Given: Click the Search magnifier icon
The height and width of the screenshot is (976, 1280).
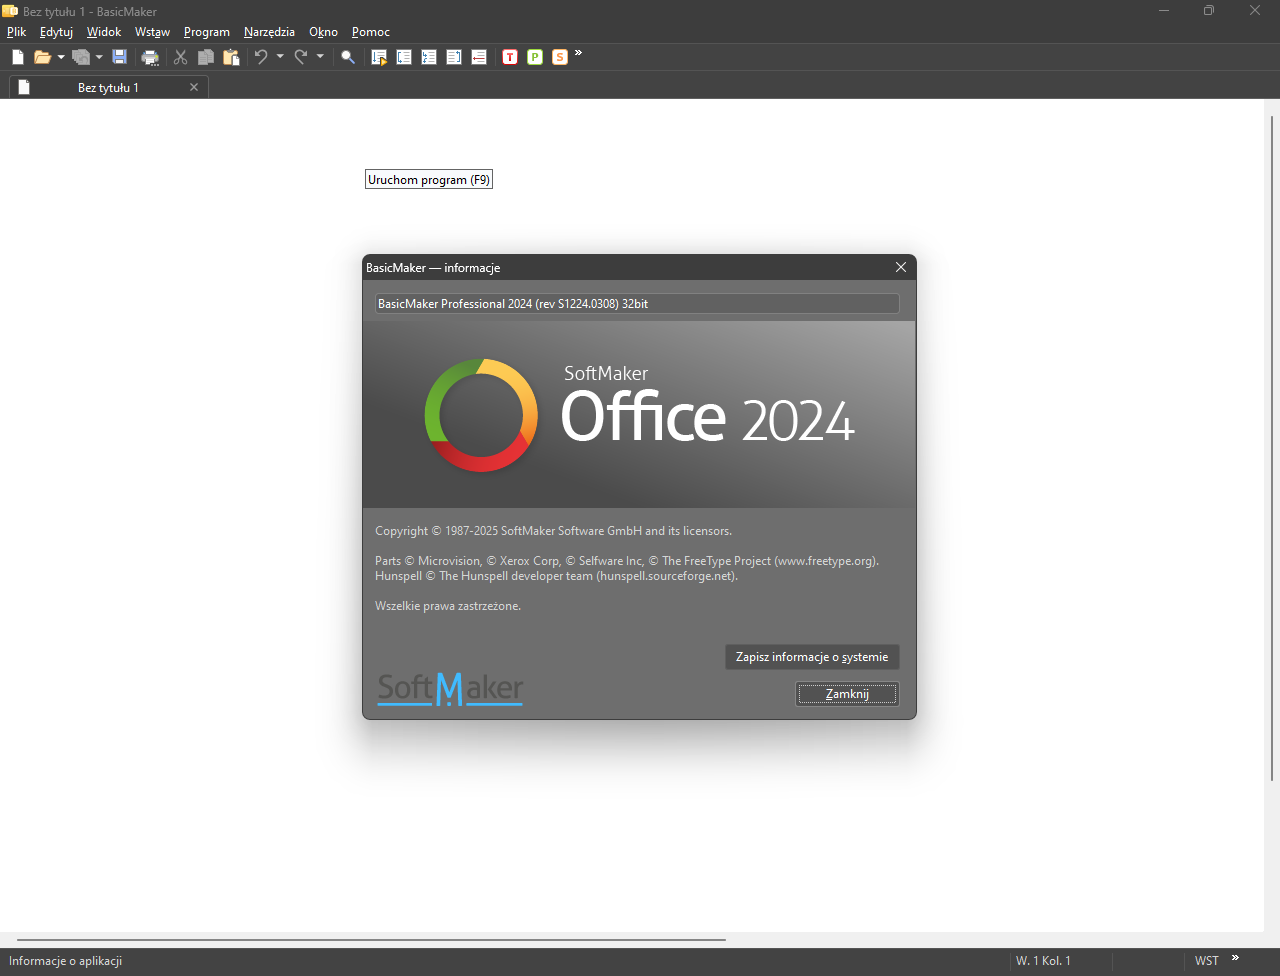Looking at the screenshot, I should pyautogui.click(x=348, y=57).
